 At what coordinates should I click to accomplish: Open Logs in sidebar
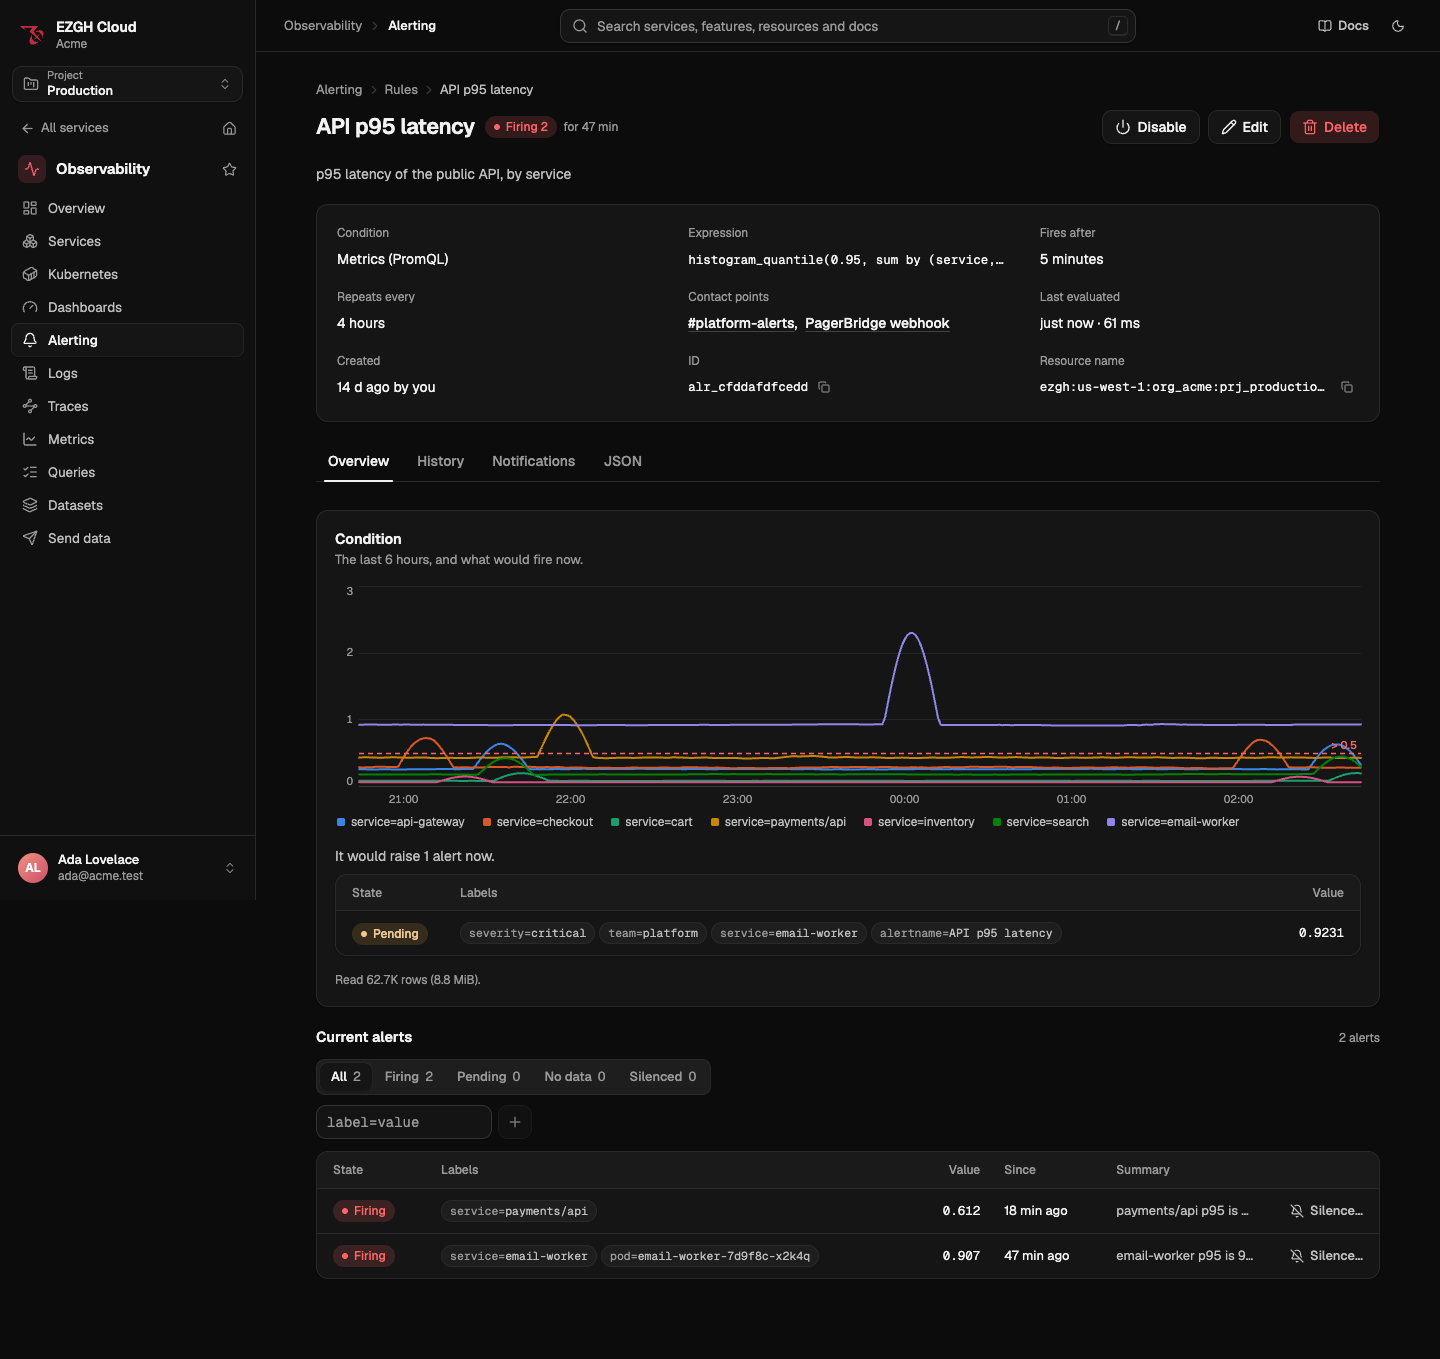(x=127, y=373)
